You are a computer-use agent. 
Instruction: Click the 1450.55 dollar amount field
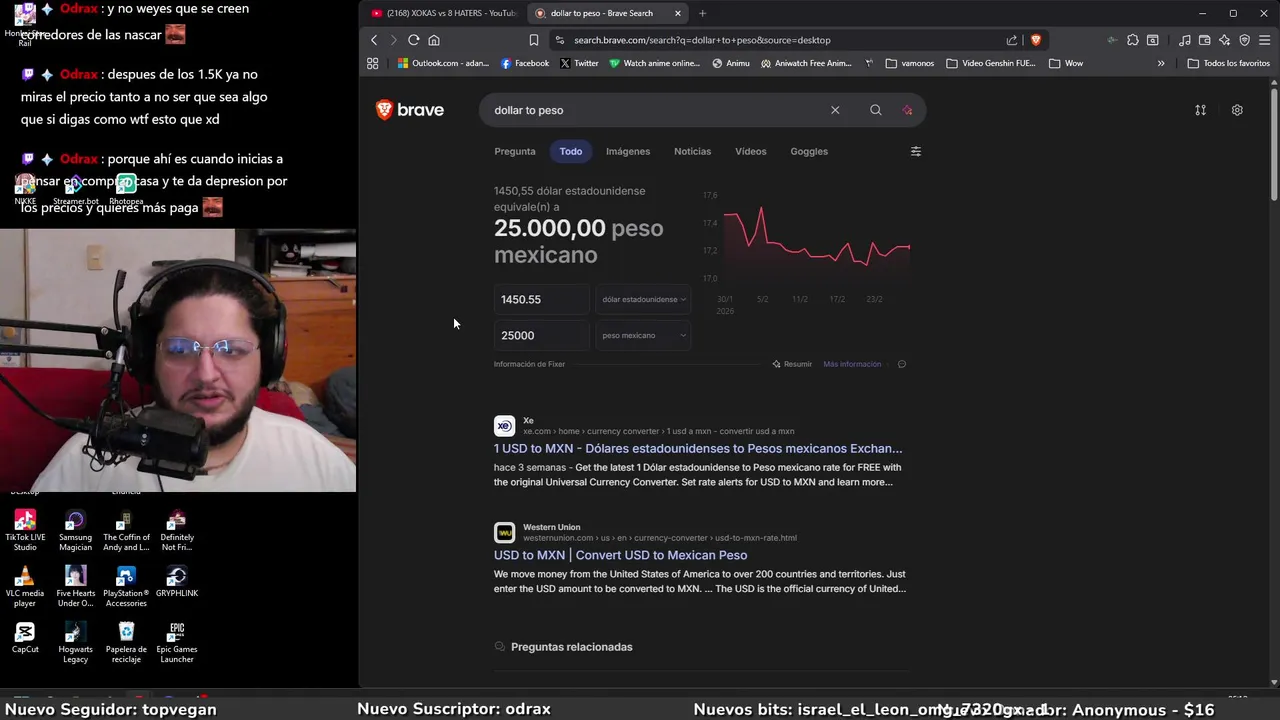pos(541,299)
